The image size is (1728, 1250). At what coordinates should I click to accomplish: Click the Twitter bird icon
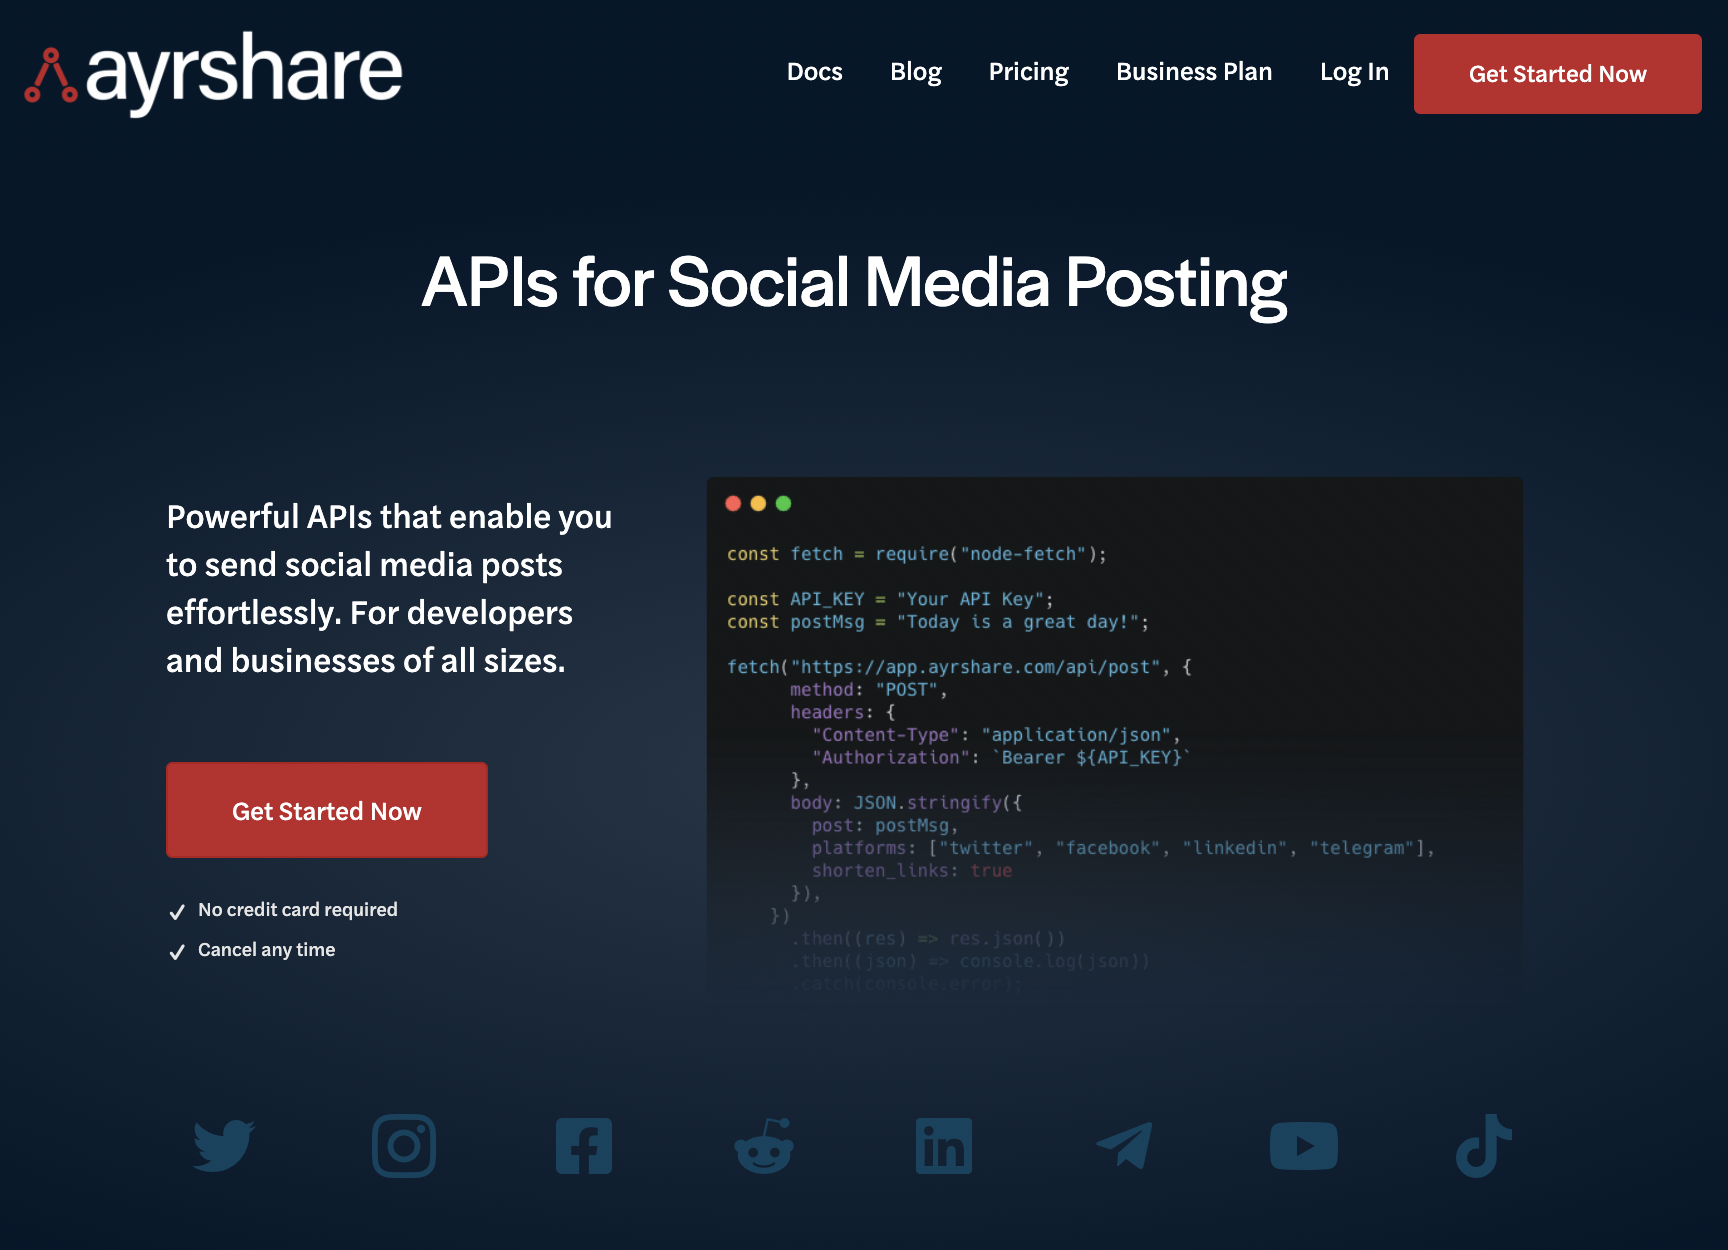coord(224,1146)
